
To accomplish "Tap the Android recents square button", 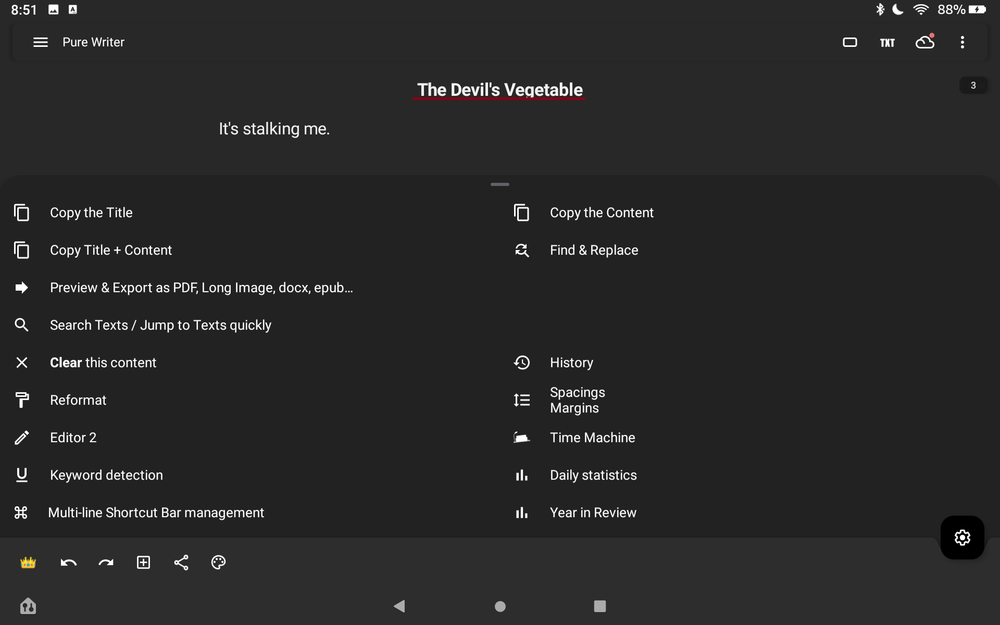I will 600,606.
